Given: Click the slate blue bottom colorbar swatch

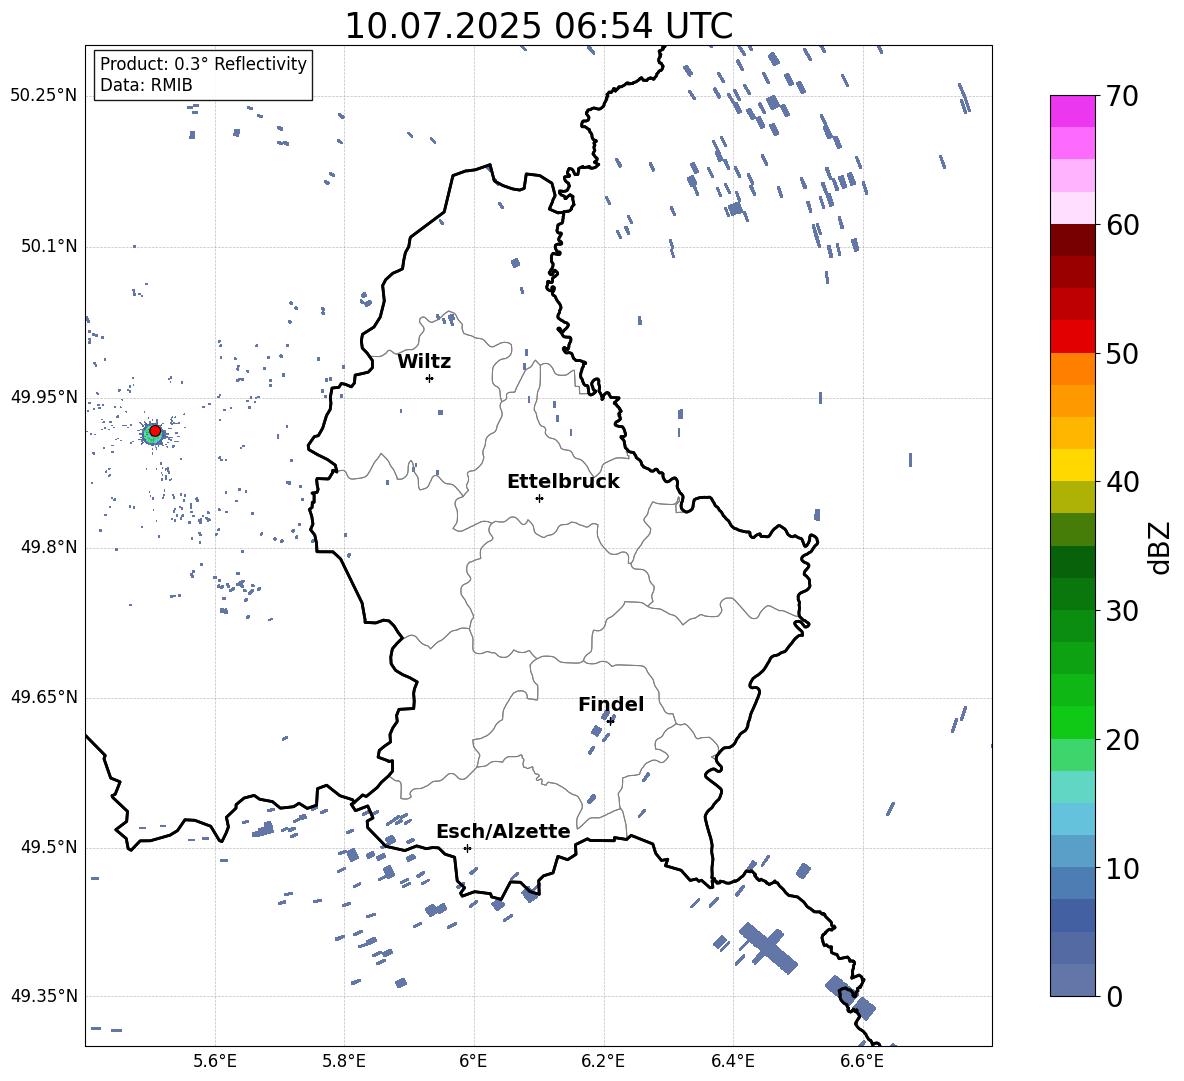Looking at the screenshot, I should [1072, 980].
